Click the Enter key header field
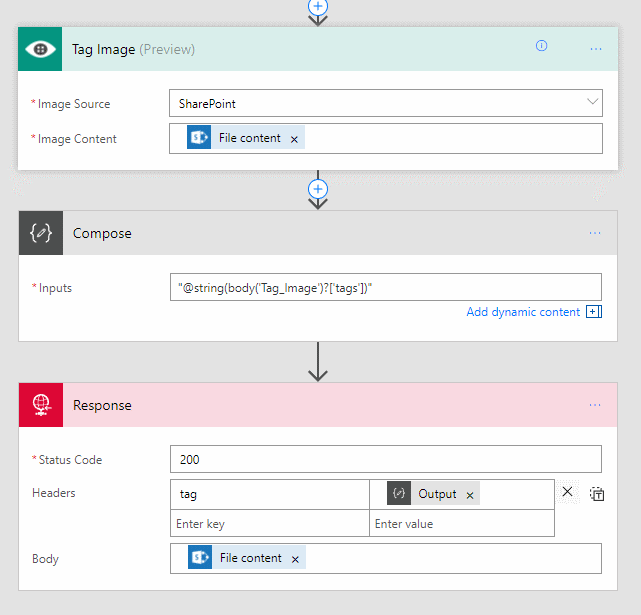641x615 pixels. click(x=269, y=524)
